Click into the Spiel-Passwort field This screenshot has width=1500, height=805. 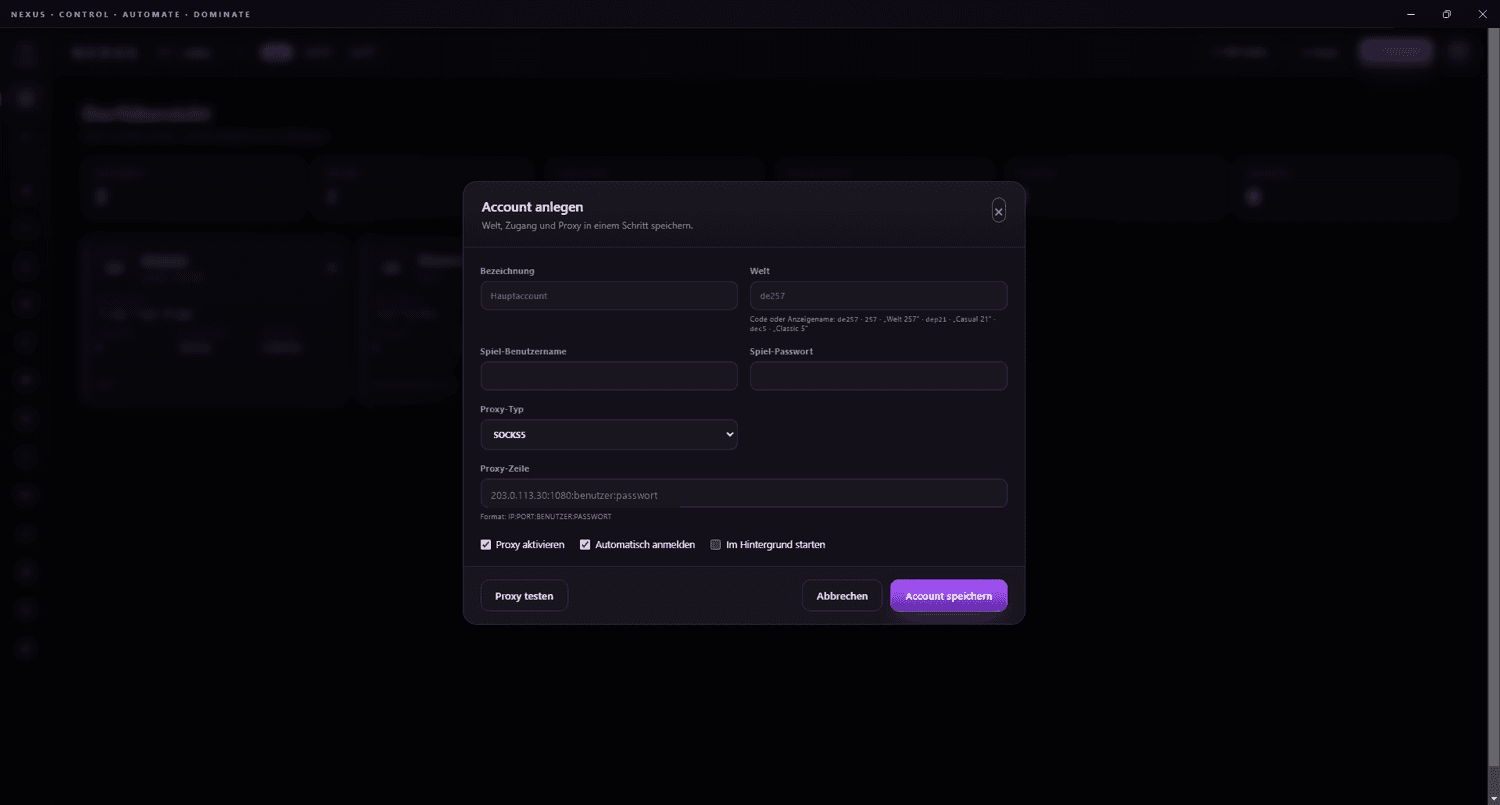878,376
